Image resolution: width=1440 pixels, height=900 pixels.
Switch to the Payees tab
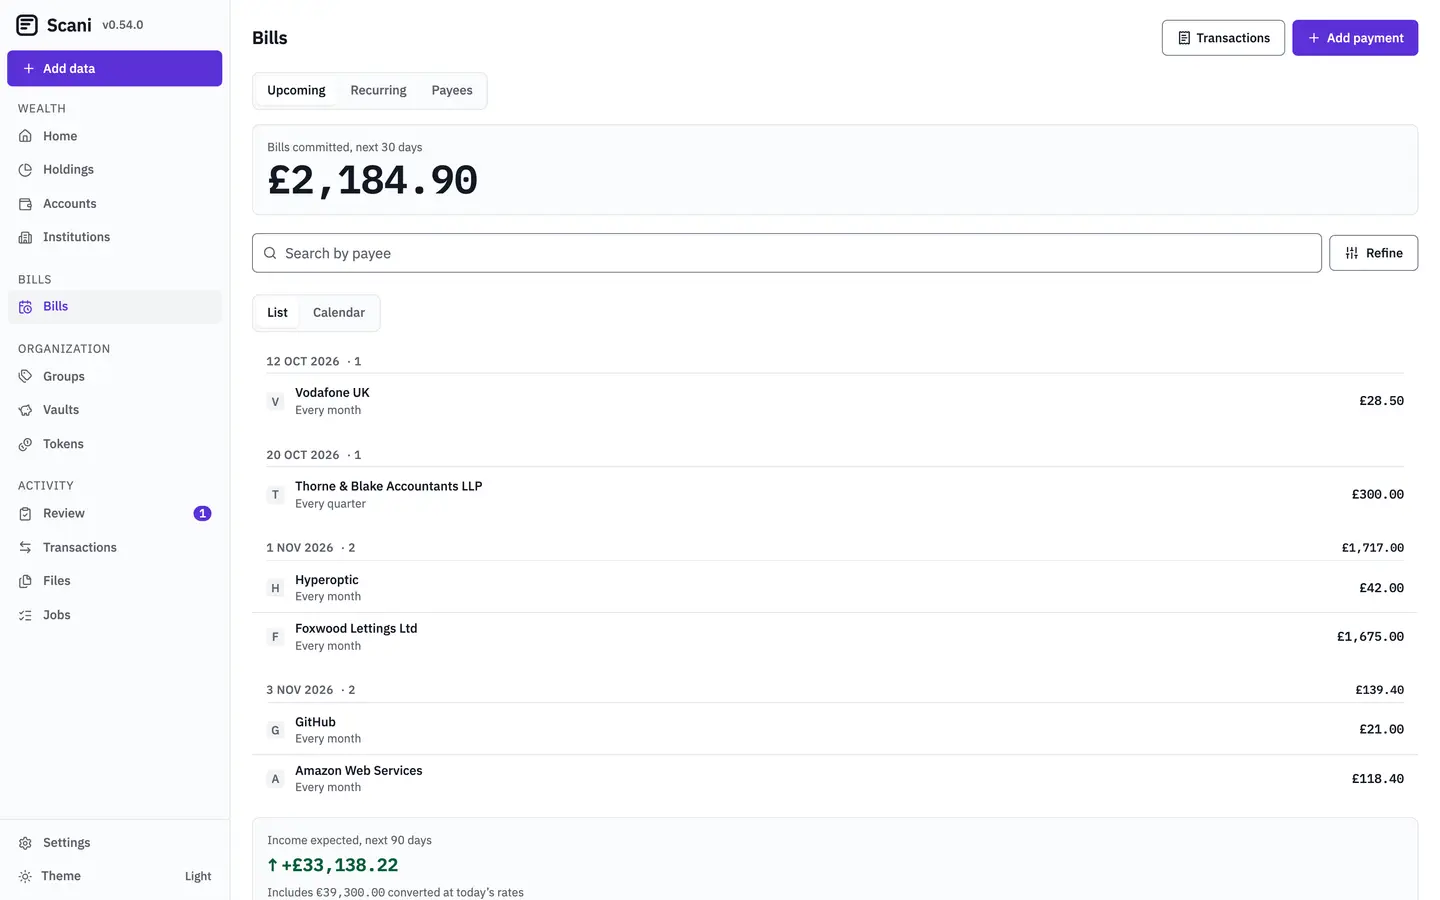coord(452,90)
